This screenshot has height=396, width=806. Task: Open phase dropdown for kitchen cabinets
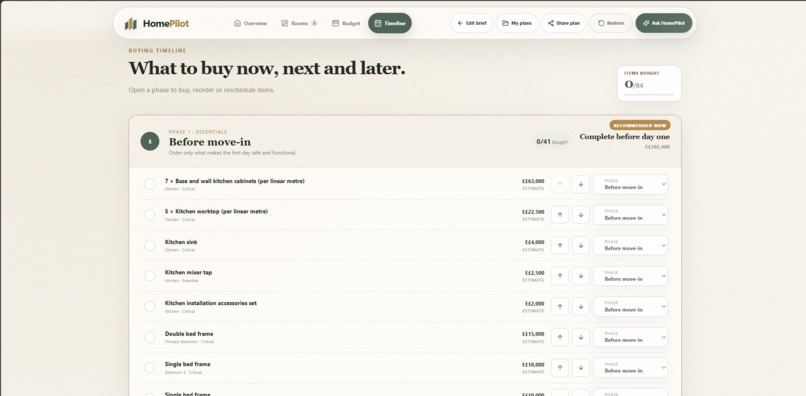coord(631,184)
